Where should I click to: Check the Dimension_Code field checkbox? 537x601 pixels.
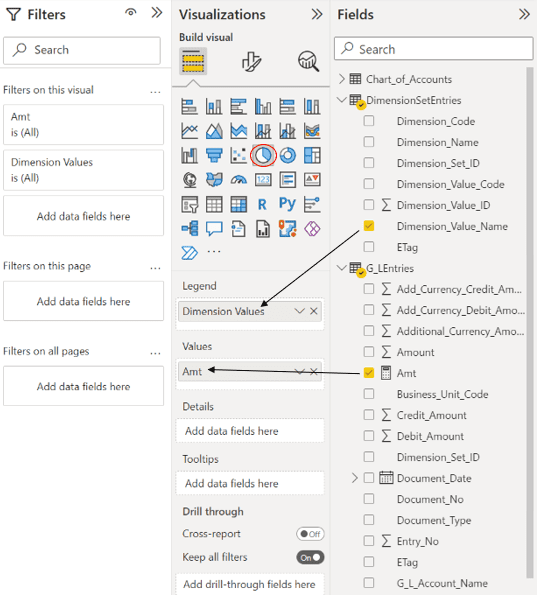point(369,121)
